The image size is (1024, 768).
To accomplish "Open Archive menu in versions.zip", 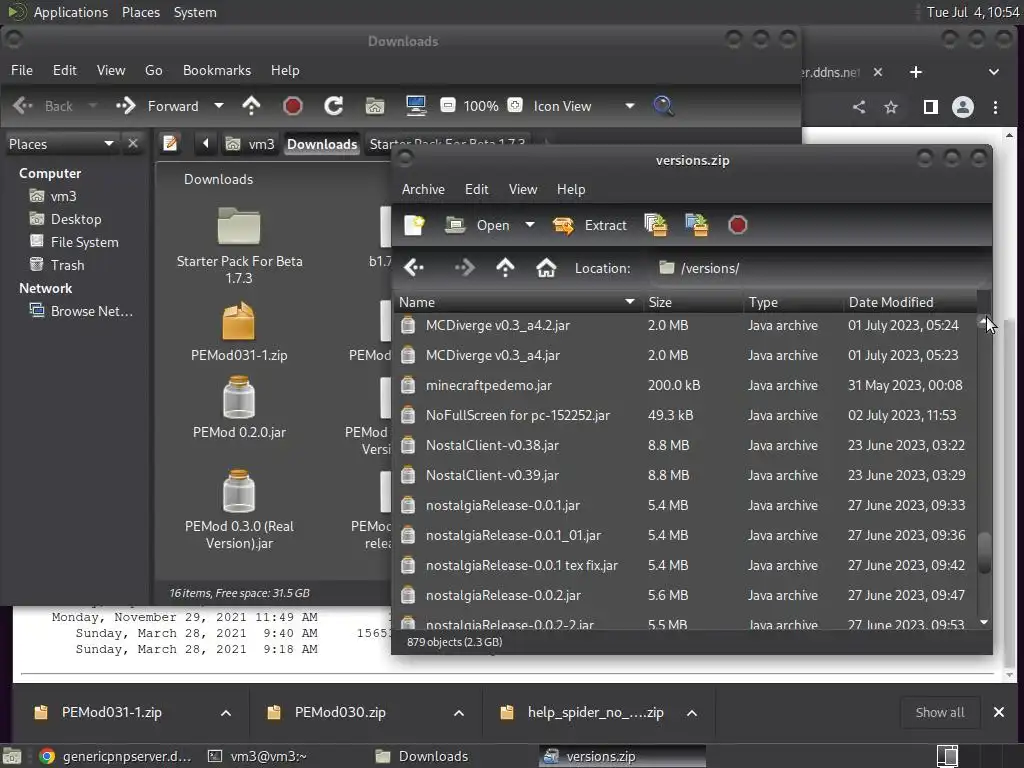I will 423,189.
